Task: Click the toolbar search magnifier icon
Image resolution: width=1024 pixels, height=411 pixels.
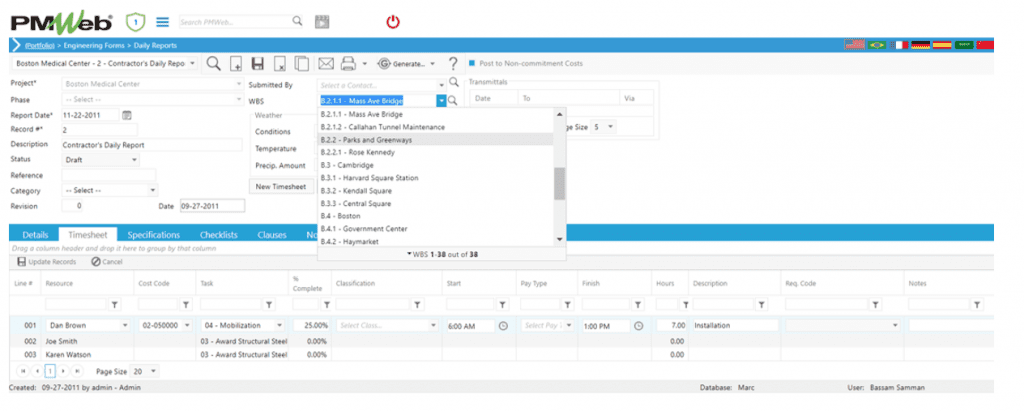Action: [x=214, y=63]
